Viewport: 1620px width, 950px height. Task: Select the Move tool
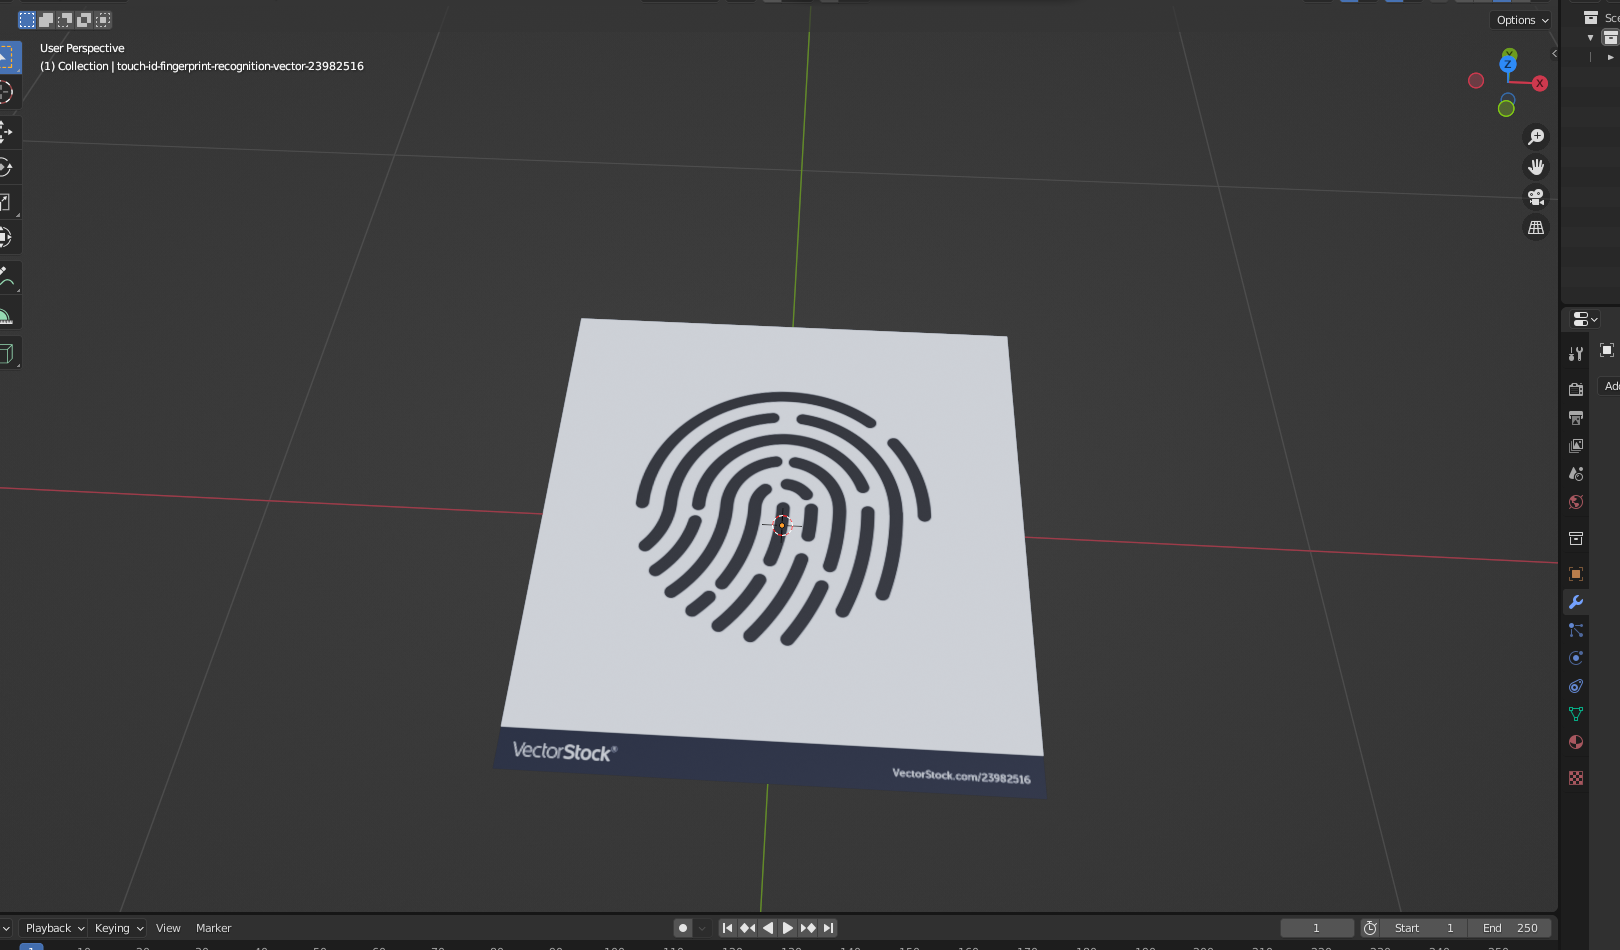8,131
